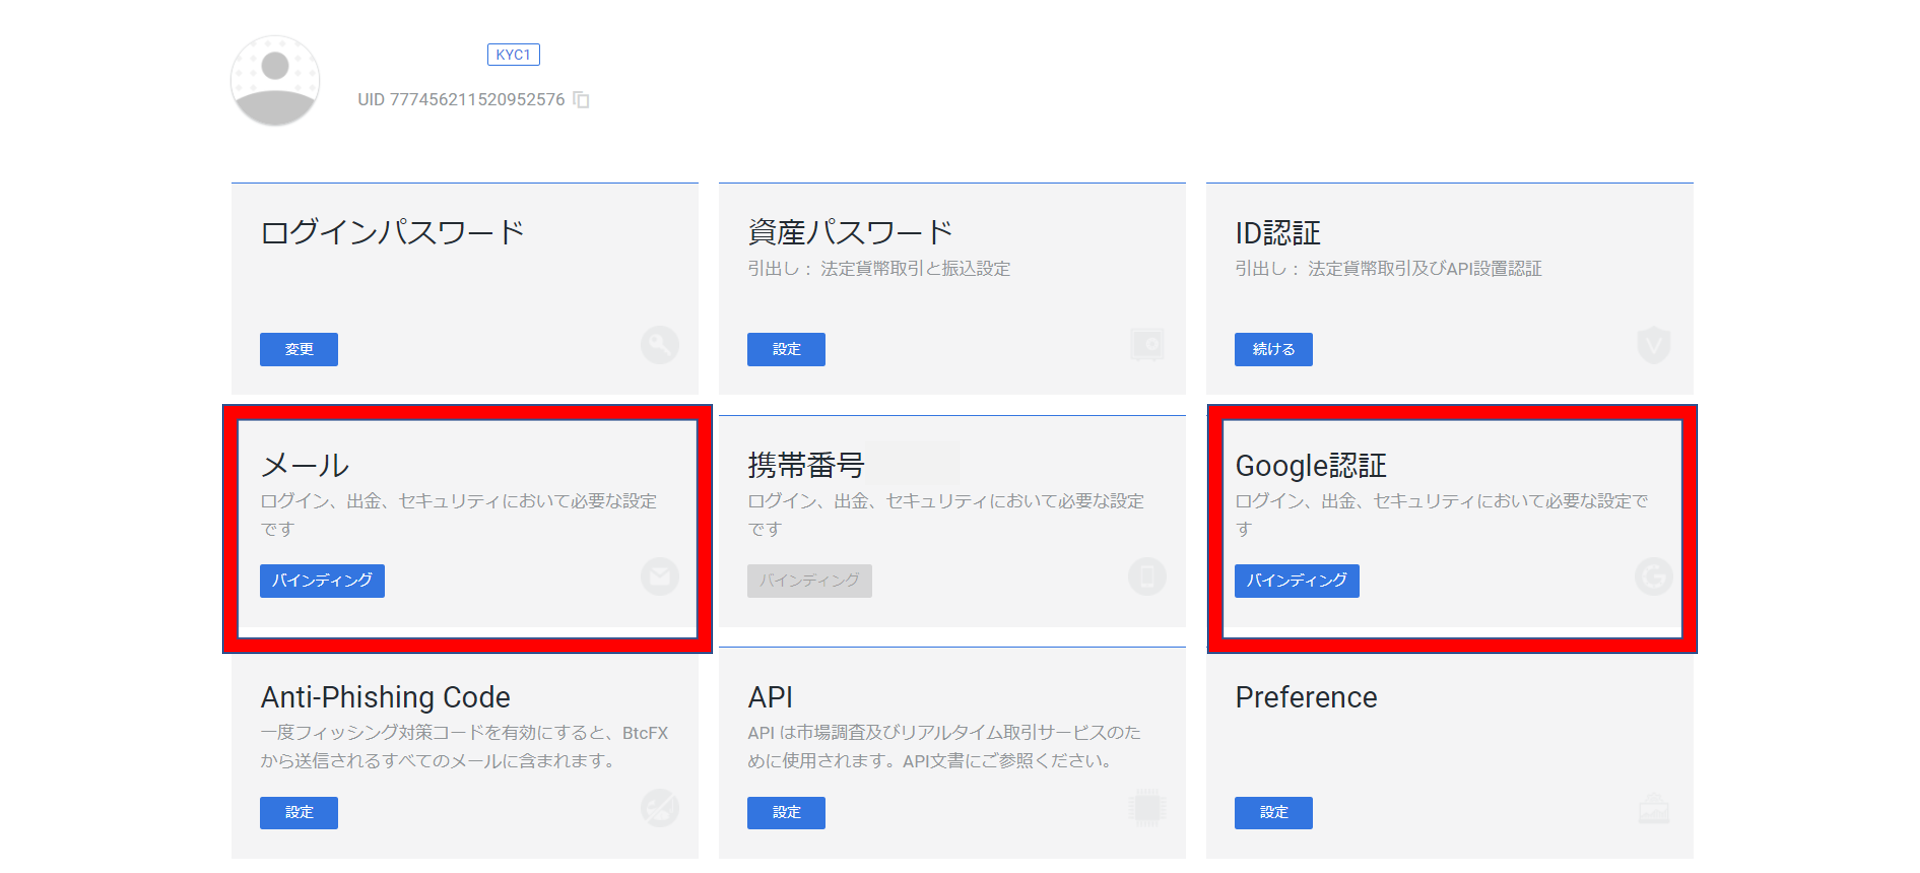Click the safe icon in 資産パスワード card
Viewport: 1920px width, 873px height.
click(x=1147, y=345)
